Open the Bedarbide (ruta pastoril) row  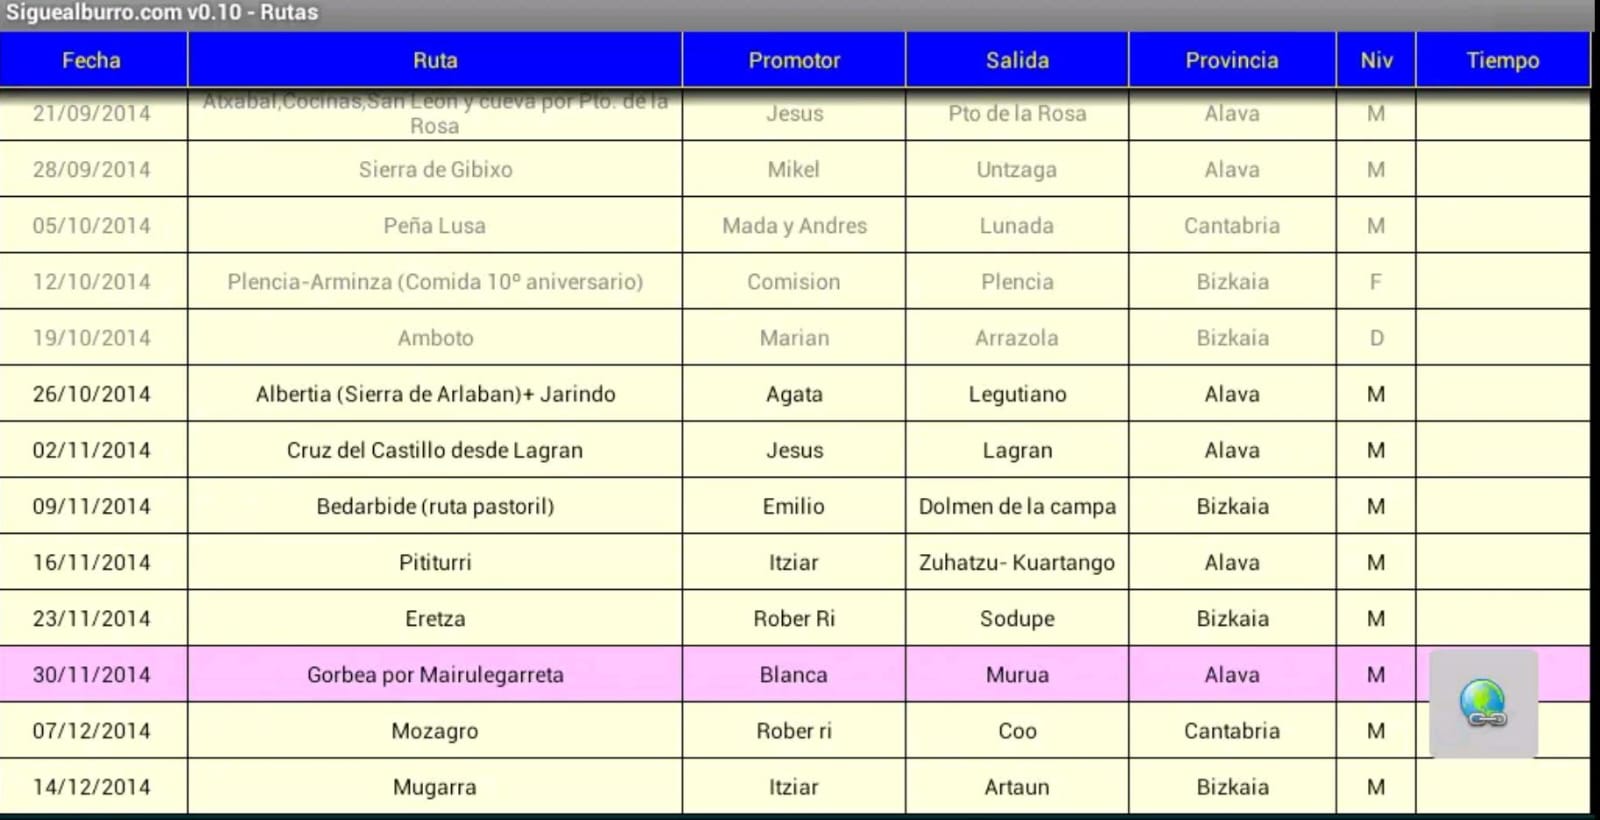435,507
